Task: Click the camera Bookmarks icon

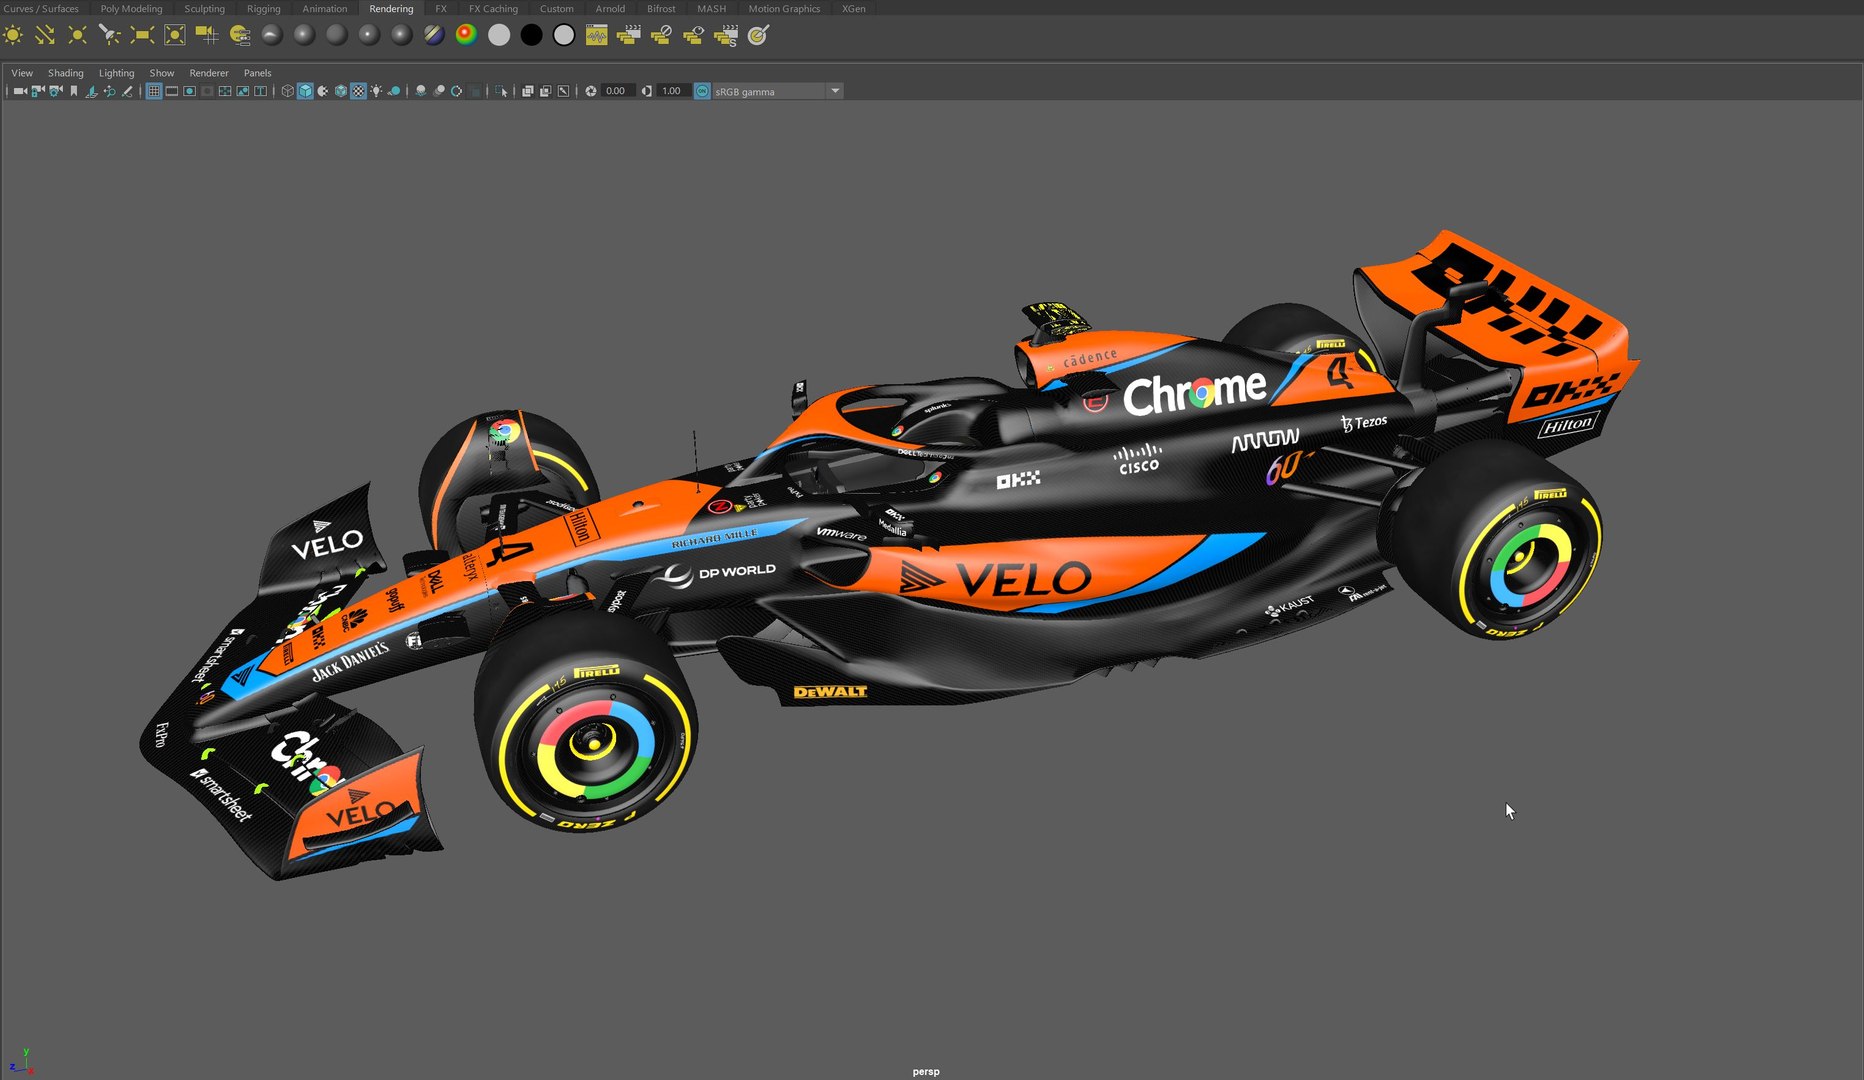Action: (x=74, y=91)
